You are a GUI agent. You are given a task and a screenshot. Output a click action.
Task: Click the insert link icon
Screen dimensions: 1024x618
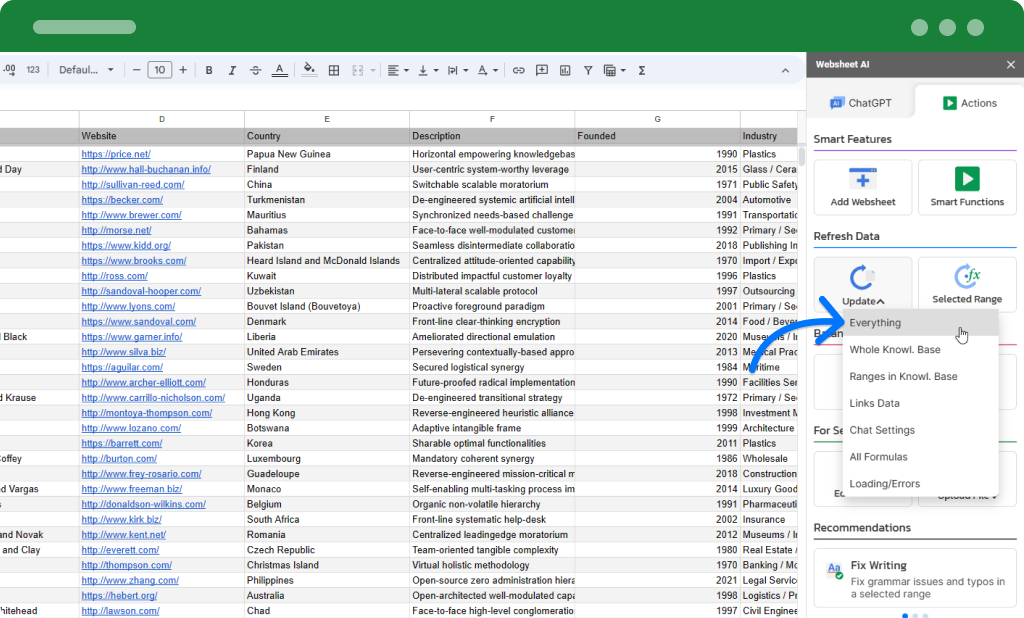(518, 70)
